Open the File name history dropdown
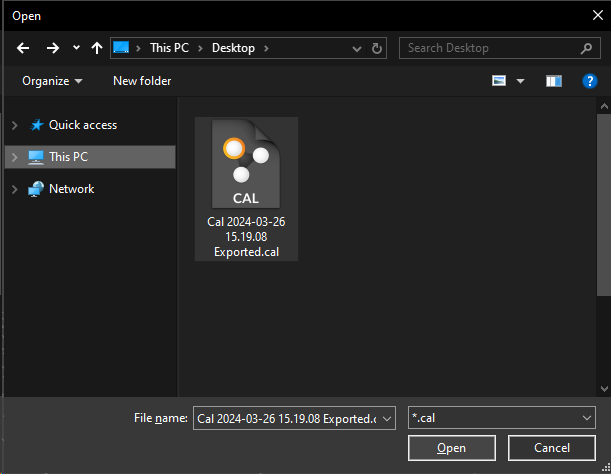The height and width of the screenshot is (474, 611). 387,417
